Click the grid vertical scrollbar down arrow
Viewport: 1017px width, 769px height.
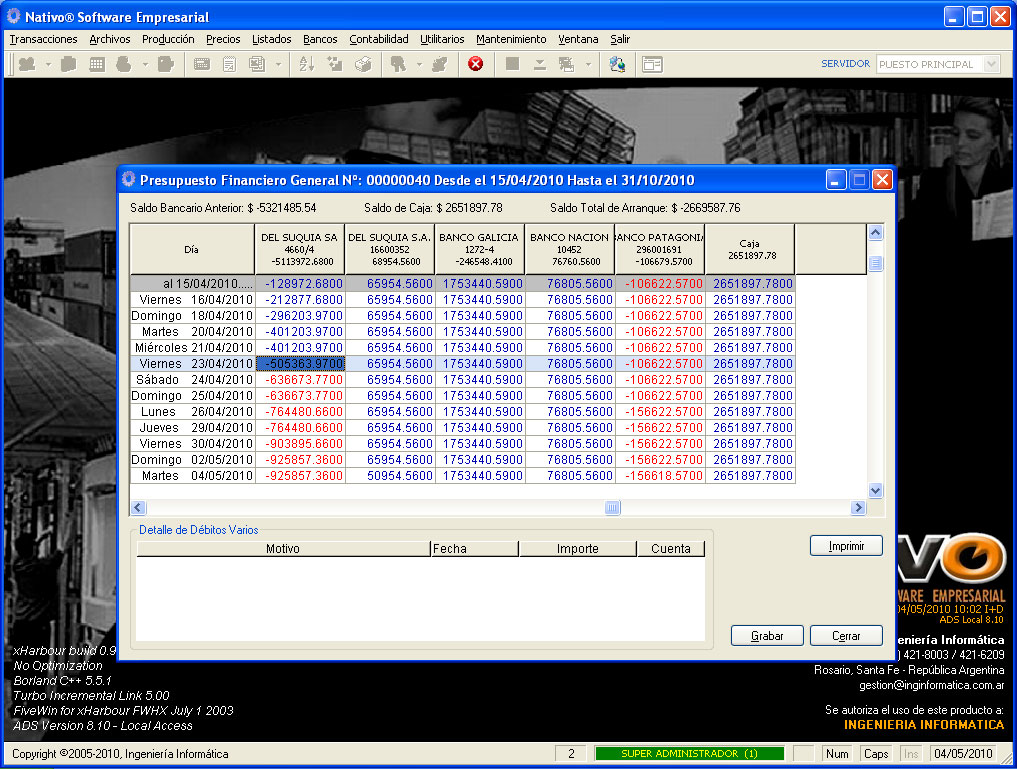point(876,491)
